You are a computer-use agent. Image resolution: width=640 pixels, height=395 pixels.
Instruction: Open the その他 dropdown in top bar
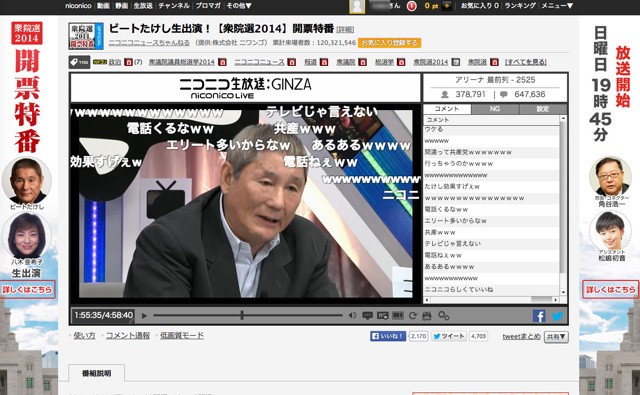[239, 6]
